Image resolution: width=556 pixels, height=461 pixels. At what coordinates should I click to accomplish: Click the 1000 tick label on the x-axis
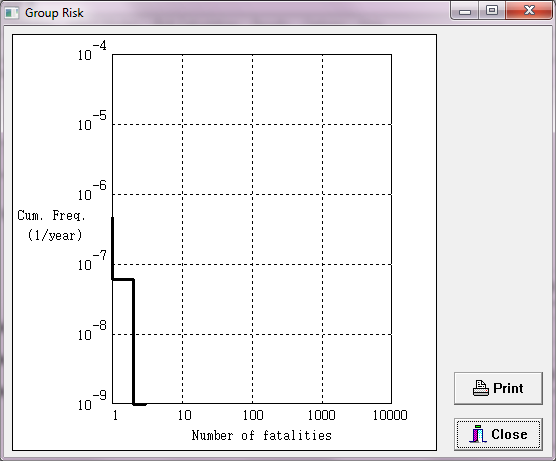point(322,415)
